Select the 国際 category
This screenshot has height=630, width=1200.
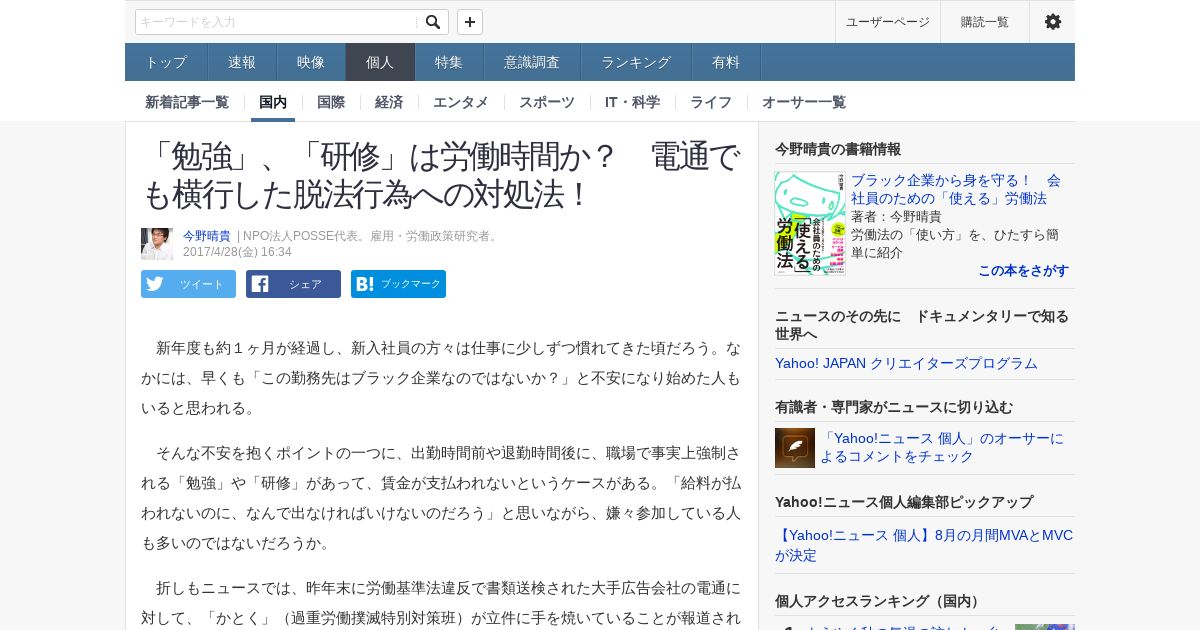331,102
